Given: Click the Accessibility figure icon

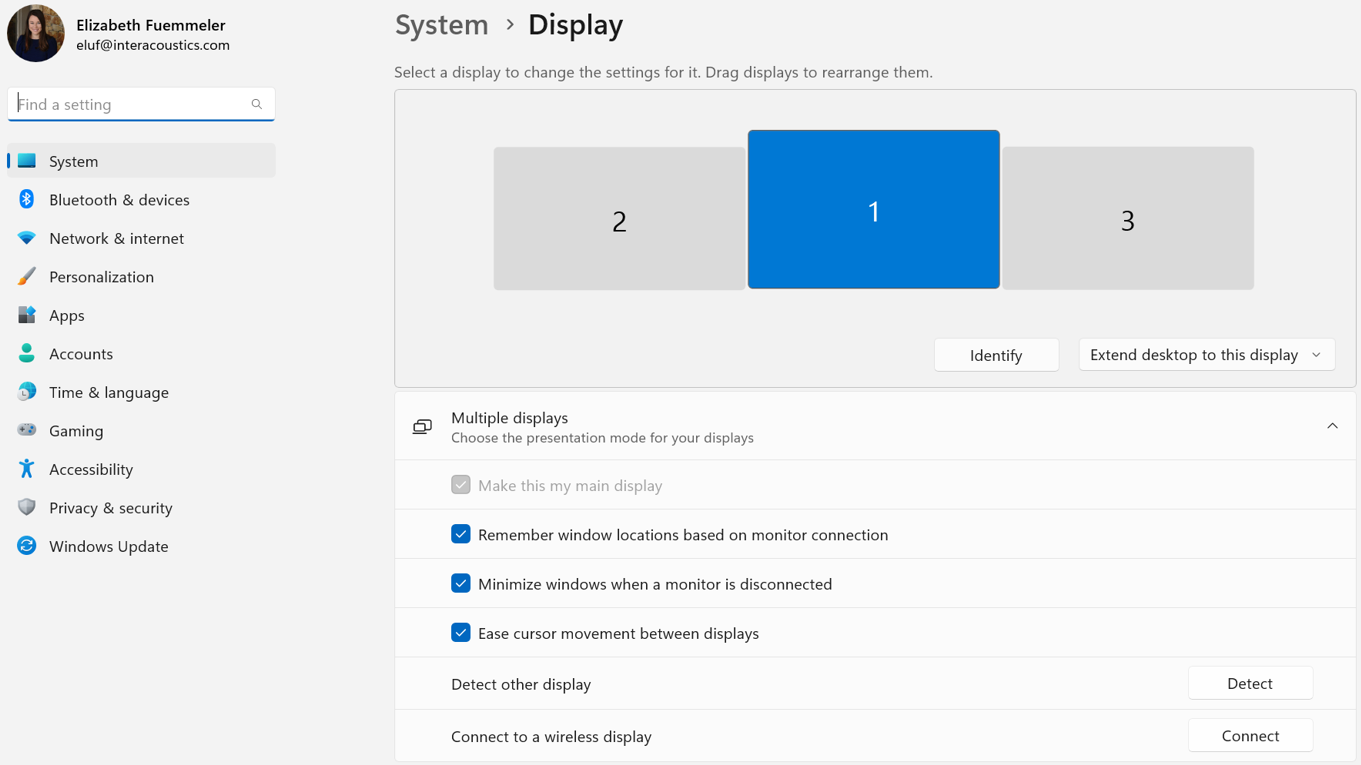Looking at the screenshot, I should point(27,469).
